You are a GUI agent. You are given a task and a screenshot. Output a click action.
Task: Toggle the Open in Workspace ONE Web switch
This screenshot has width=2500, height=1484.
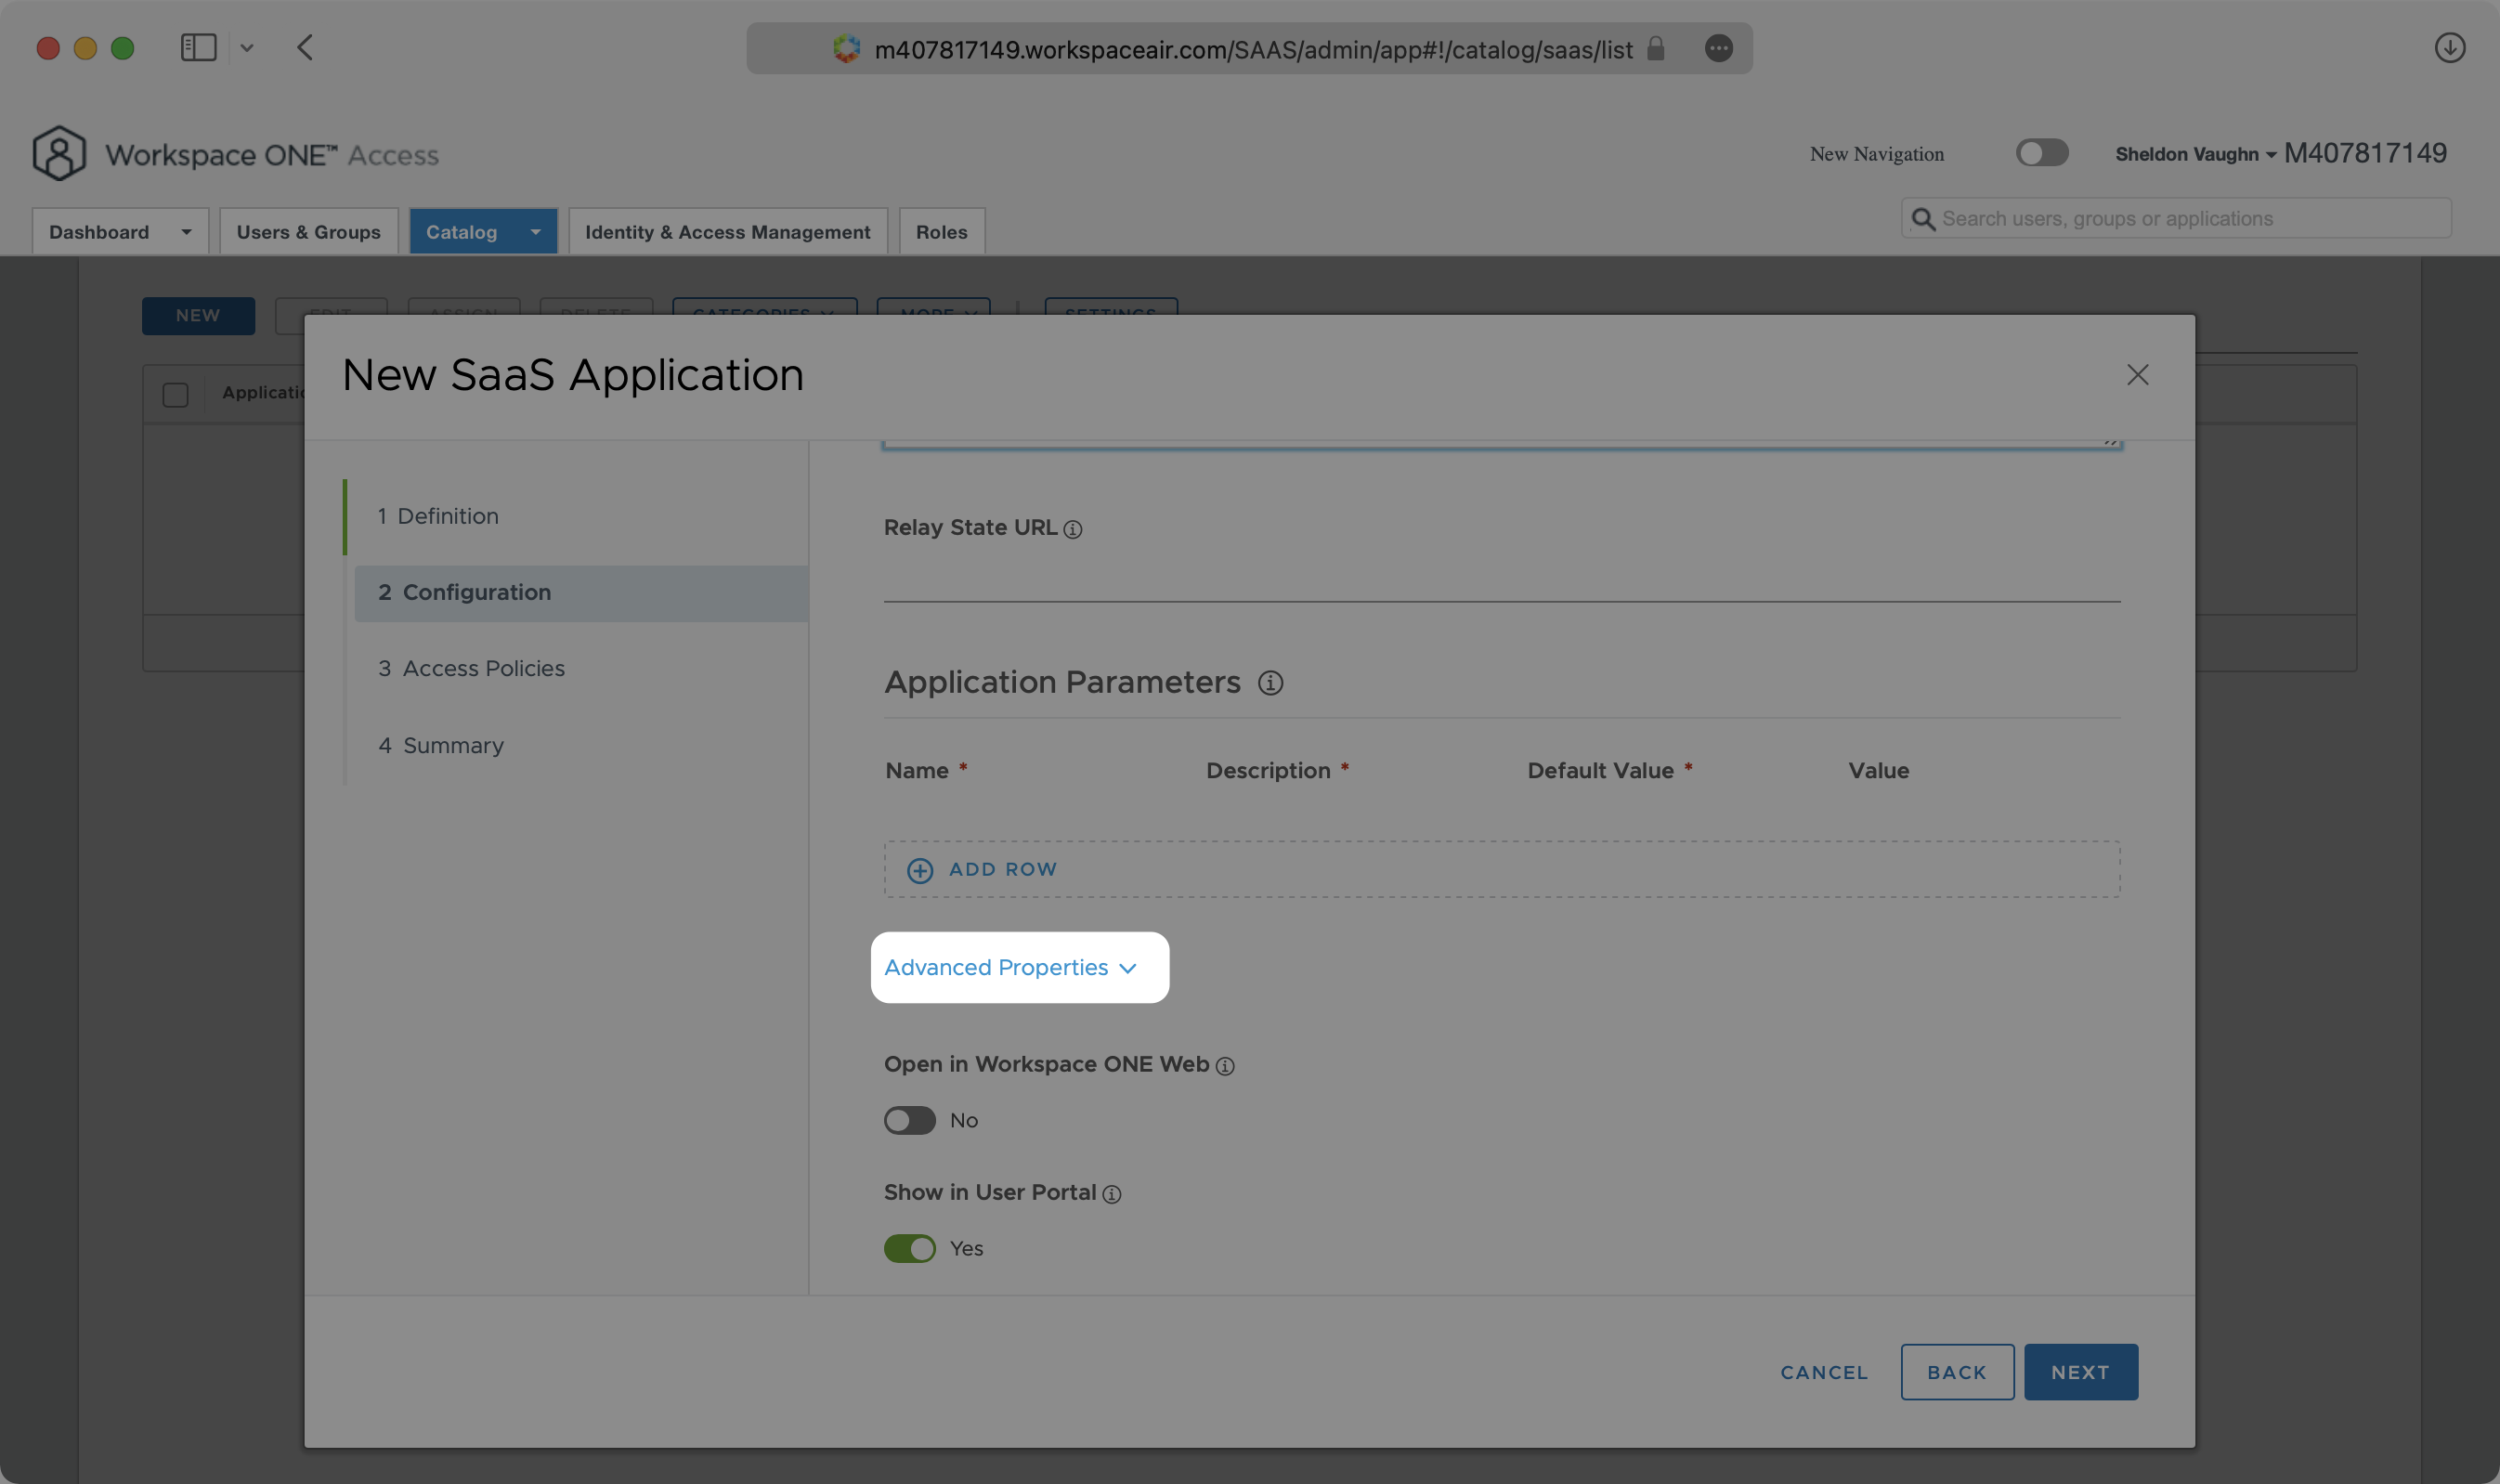[x=908, y=1116]
